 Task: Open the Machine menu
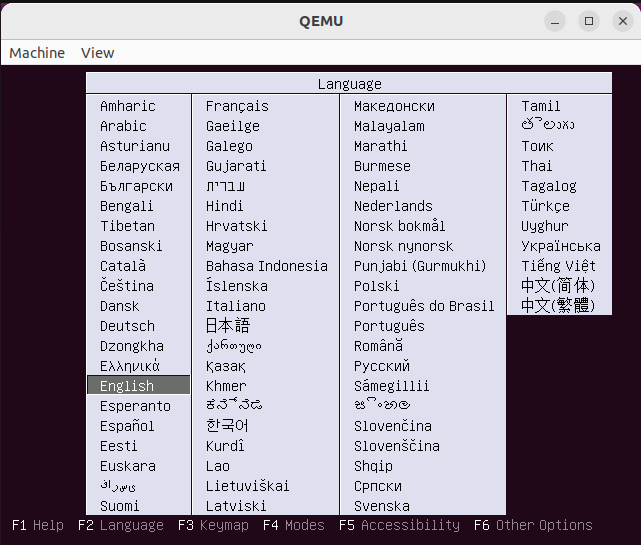point(37,53)
